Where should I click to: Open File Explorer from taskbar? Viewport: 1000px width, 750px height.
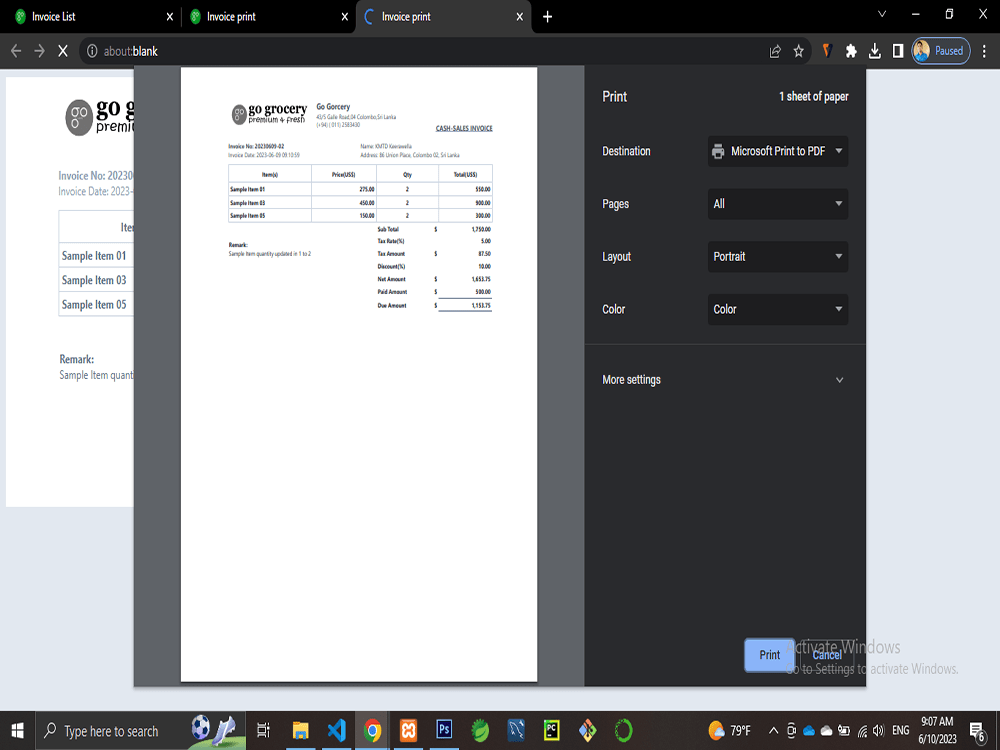300,731
